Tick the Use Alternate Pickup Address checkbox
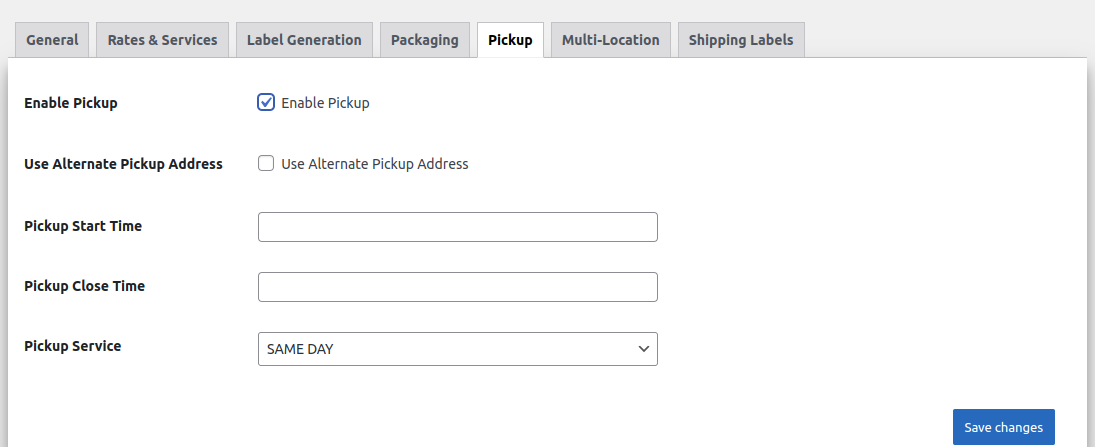Viewport: 1095px width, 447px height. 266,164
